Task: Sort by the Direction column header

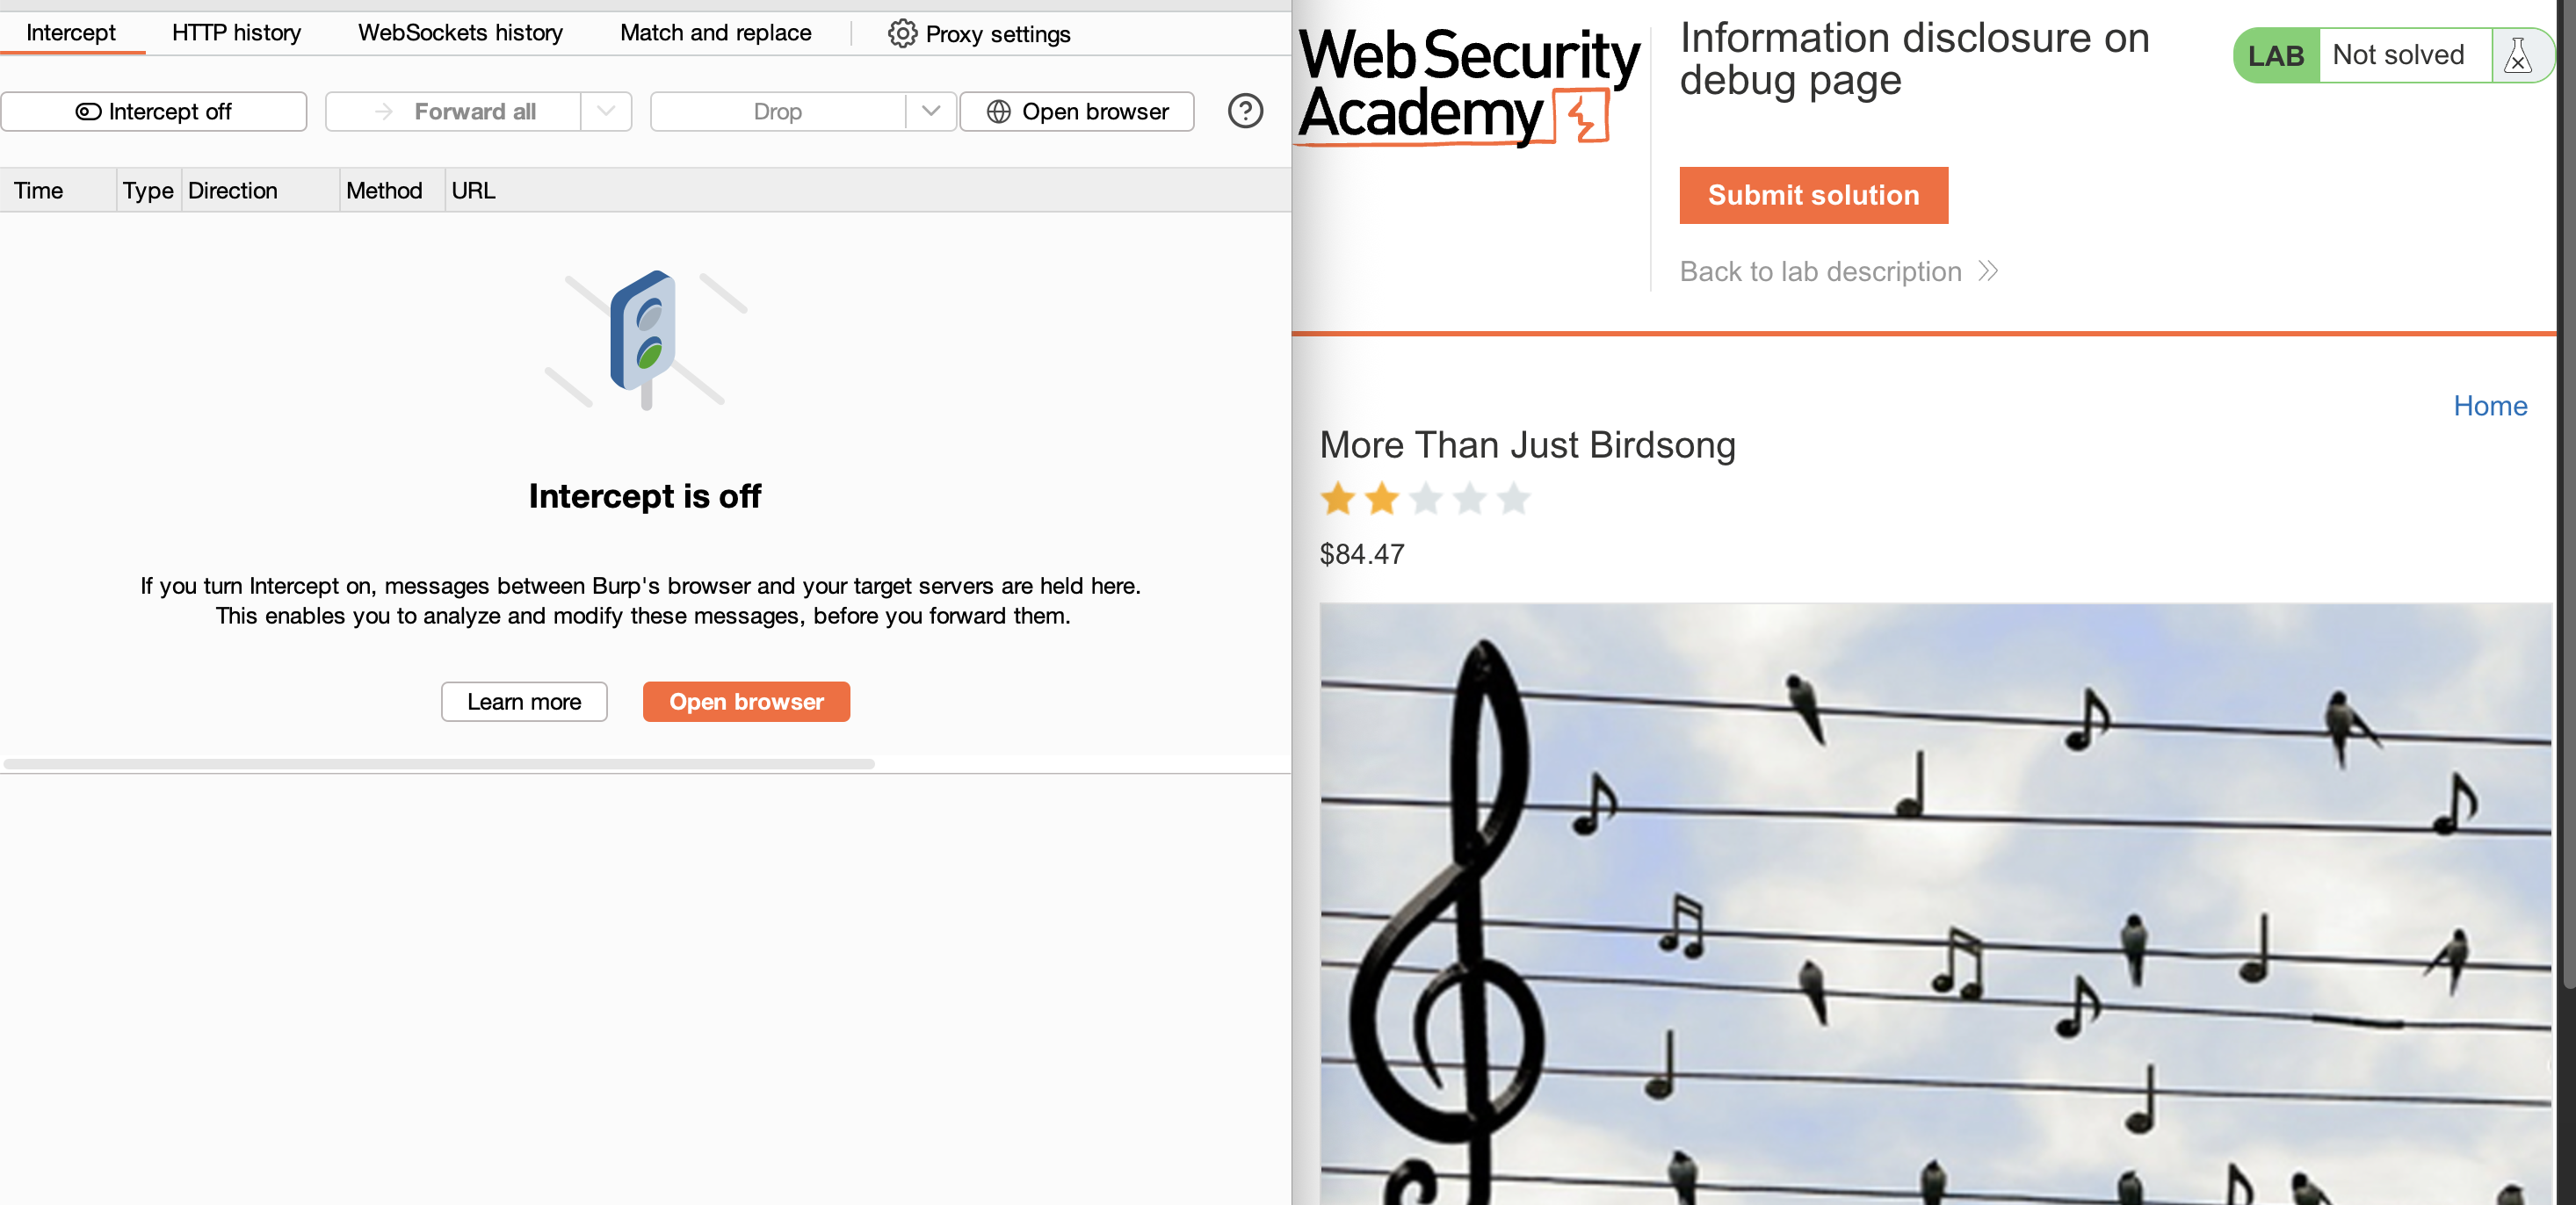Action: click(233, 190)
